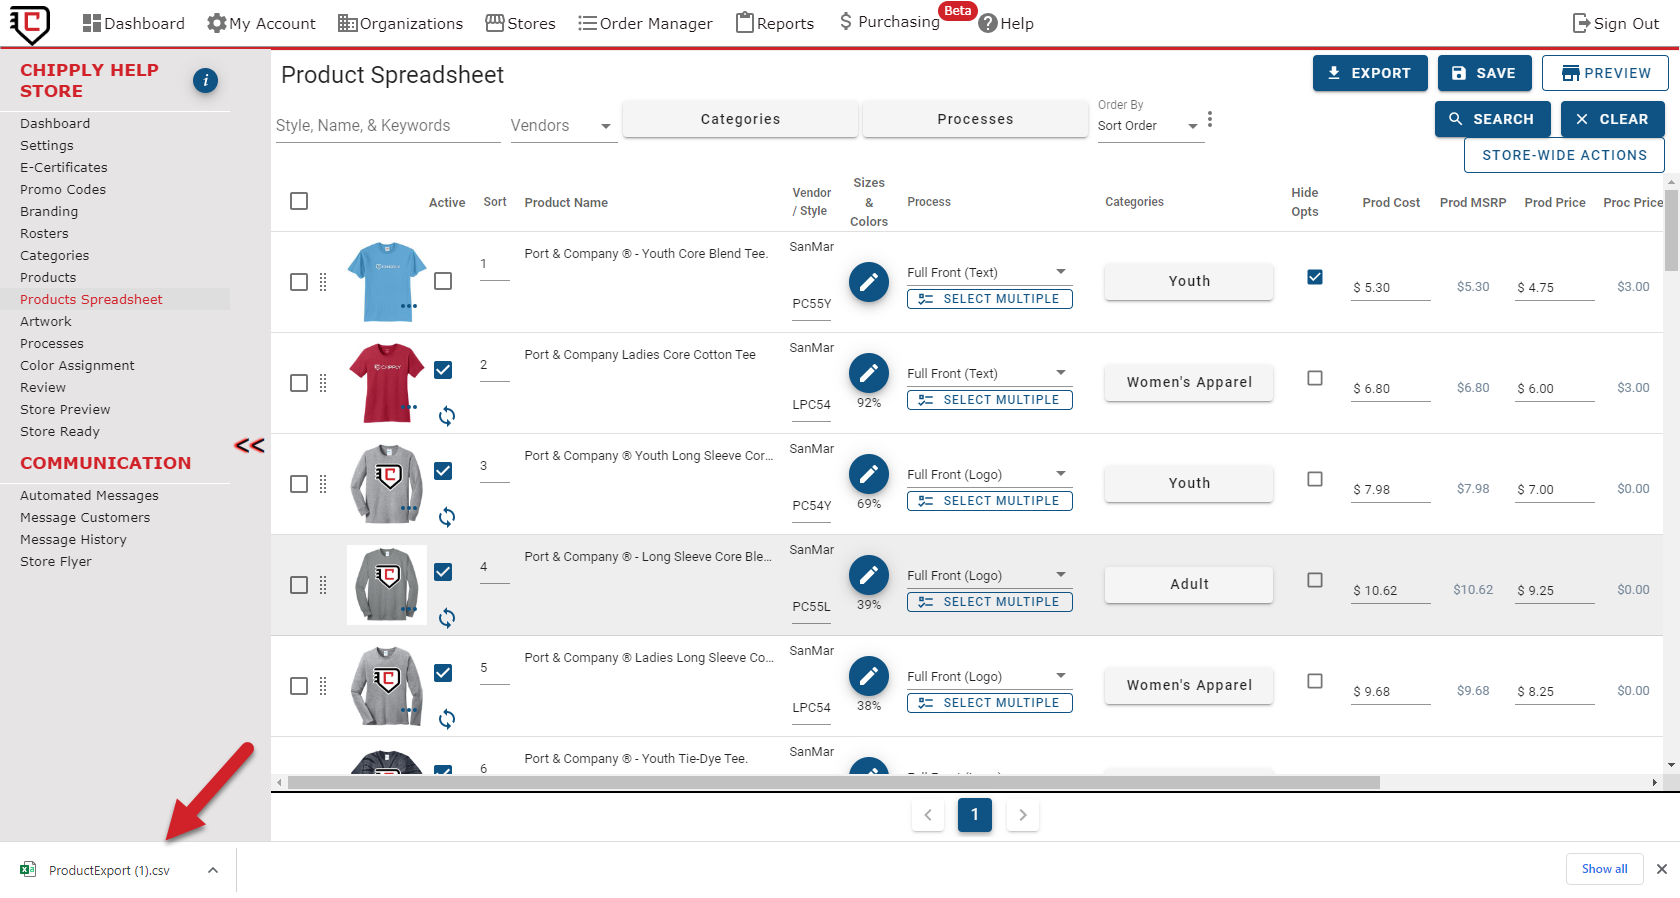Go to next page arrow
This screenshot has width=1680, height=898.
tap(1022, 815)
